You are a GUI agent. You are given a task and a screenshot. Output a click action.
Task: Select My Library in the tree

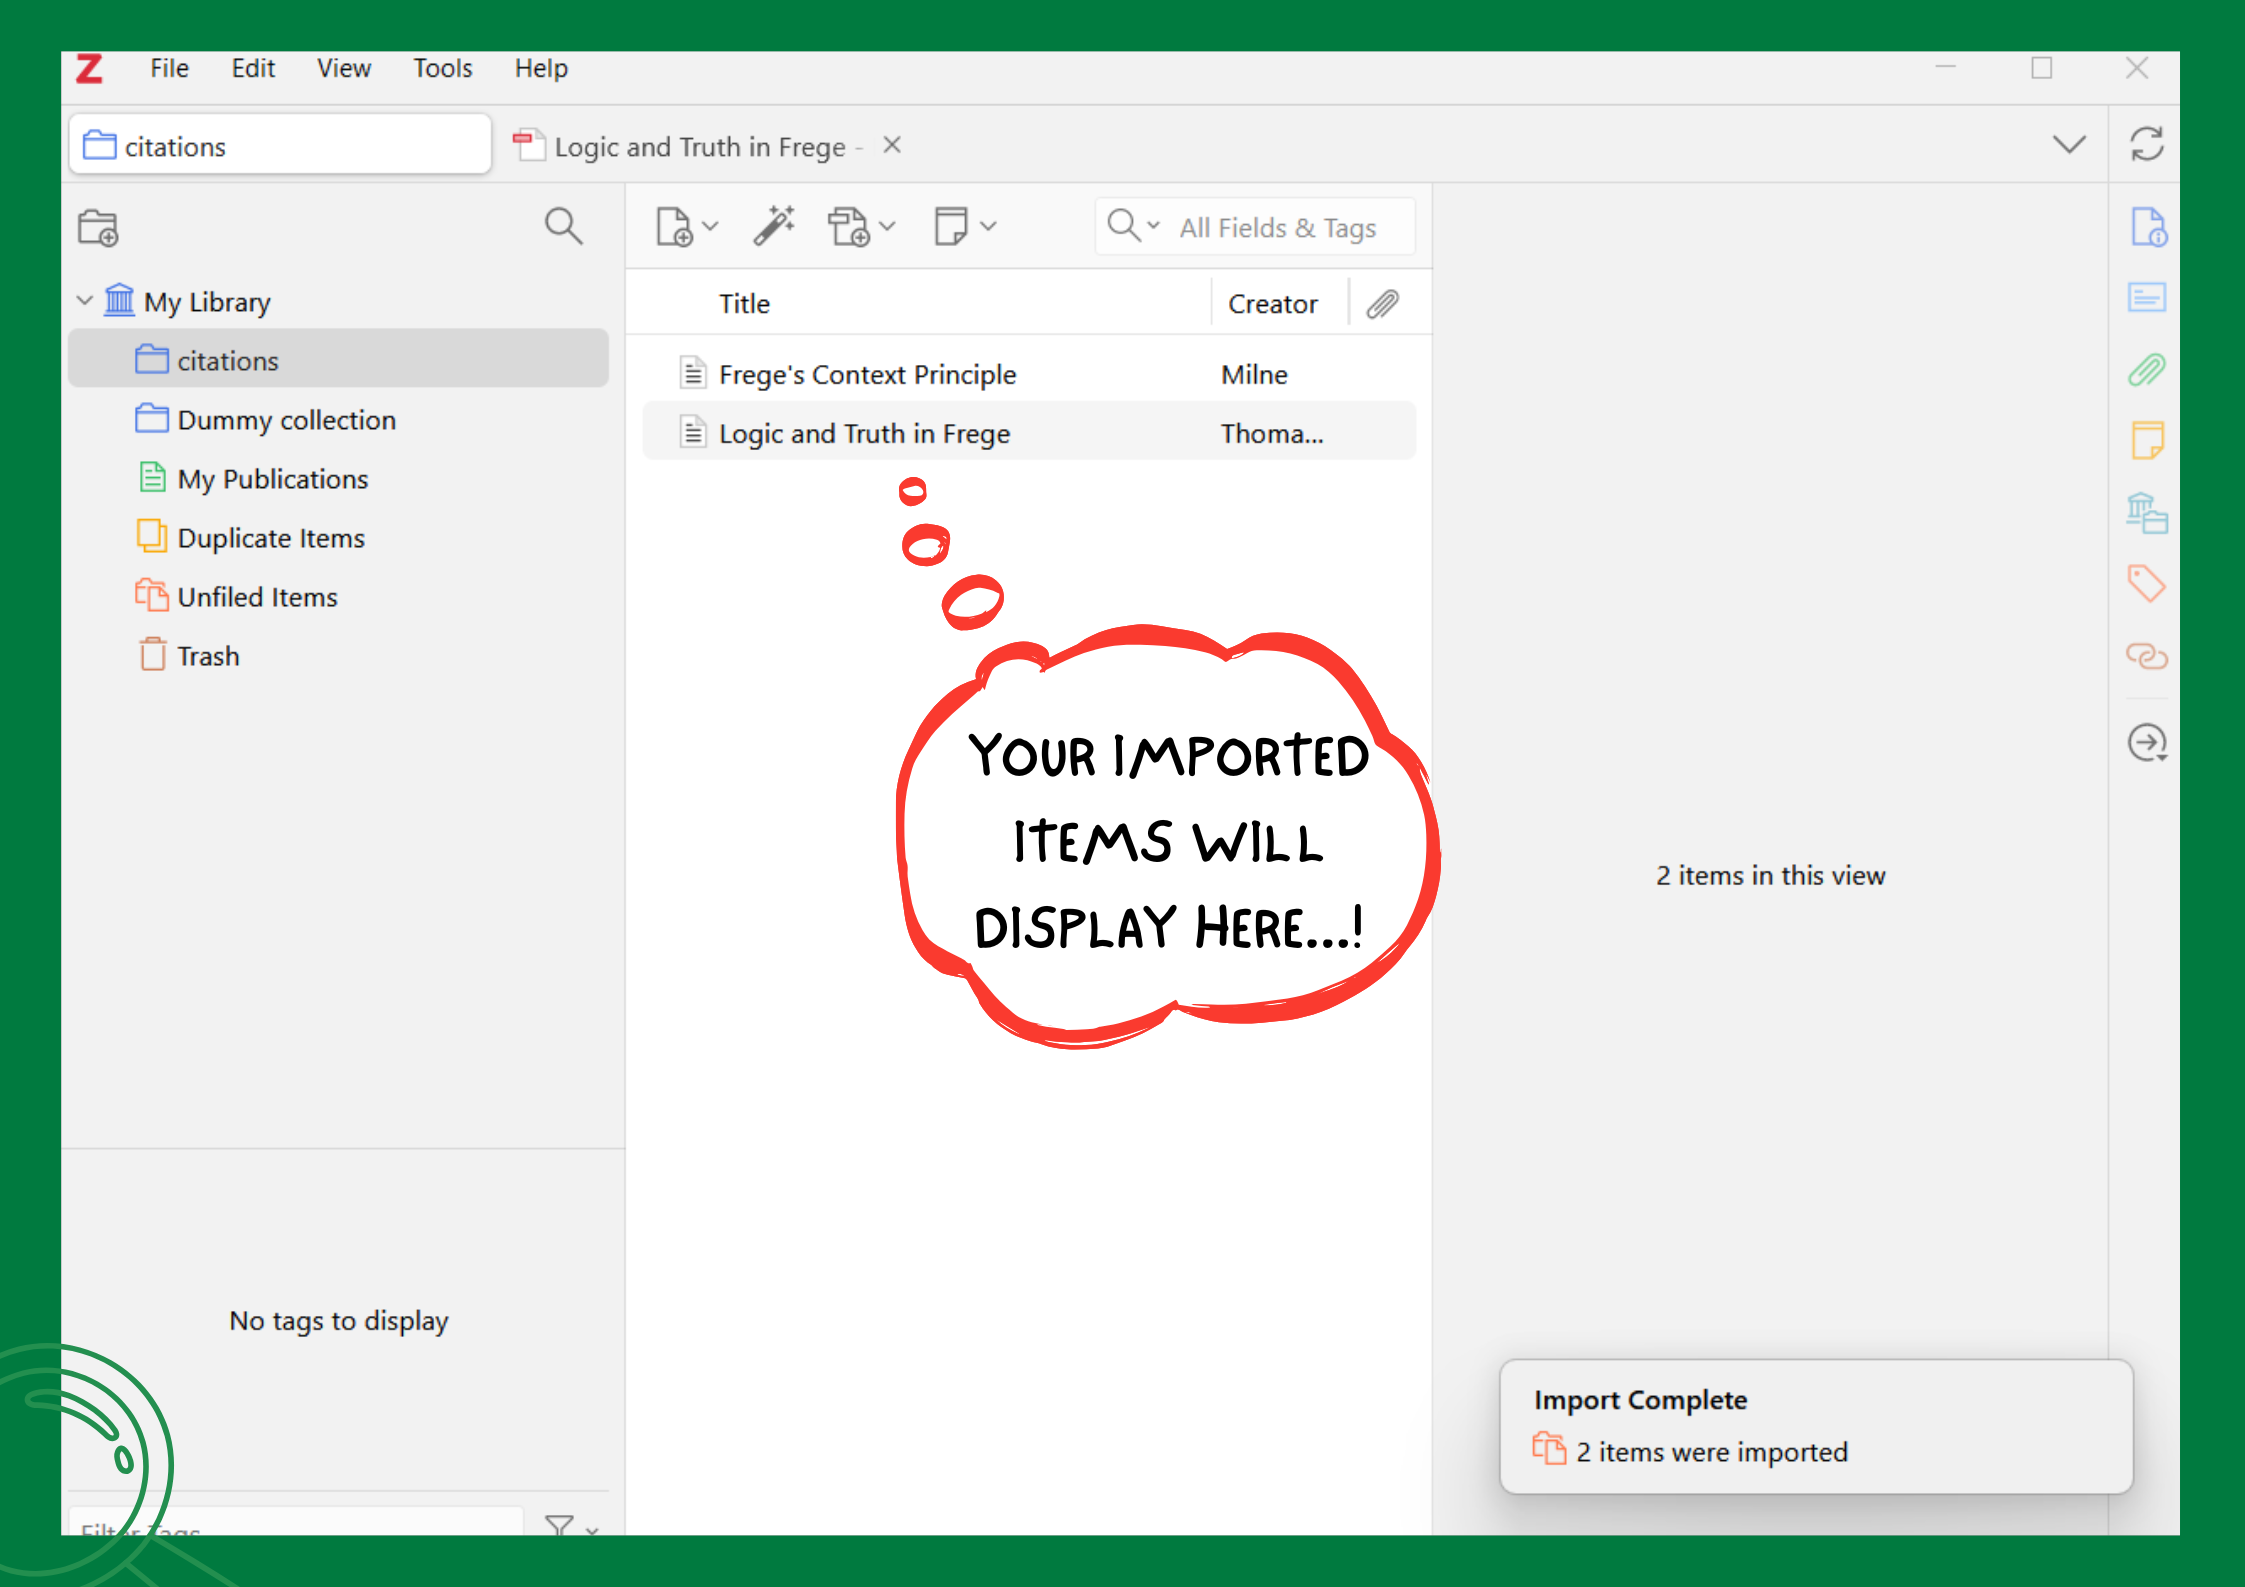(x=207, y=302)
